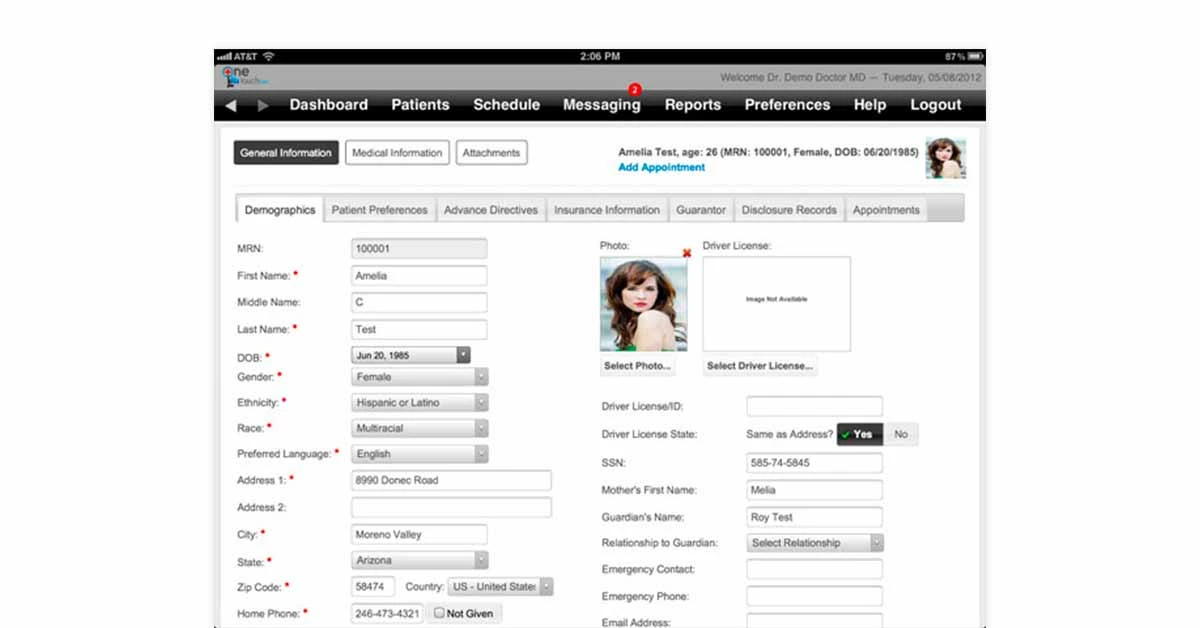Select Yes for Same as Address
The width and height of the screenshot is (1200, 628).
858,434
